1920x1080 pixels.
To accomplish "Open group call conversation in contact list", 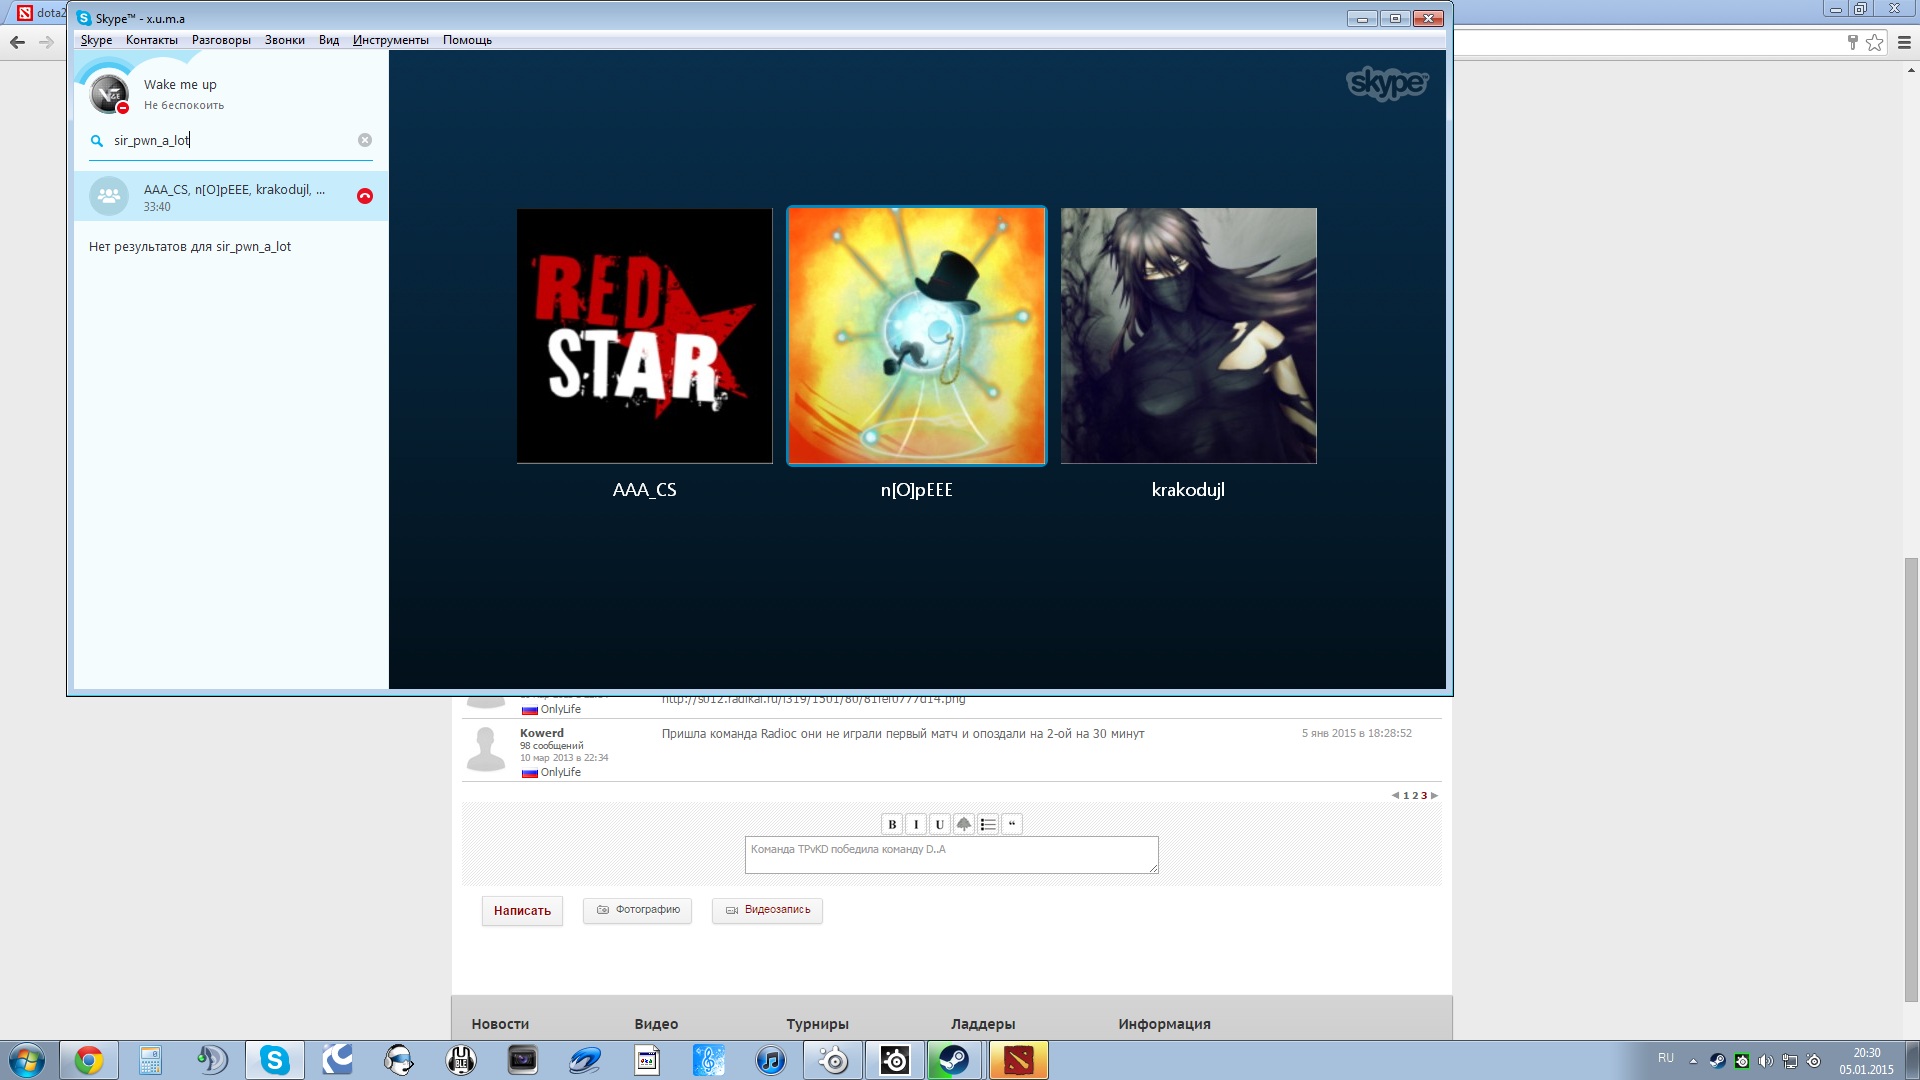I will point(231,196).
